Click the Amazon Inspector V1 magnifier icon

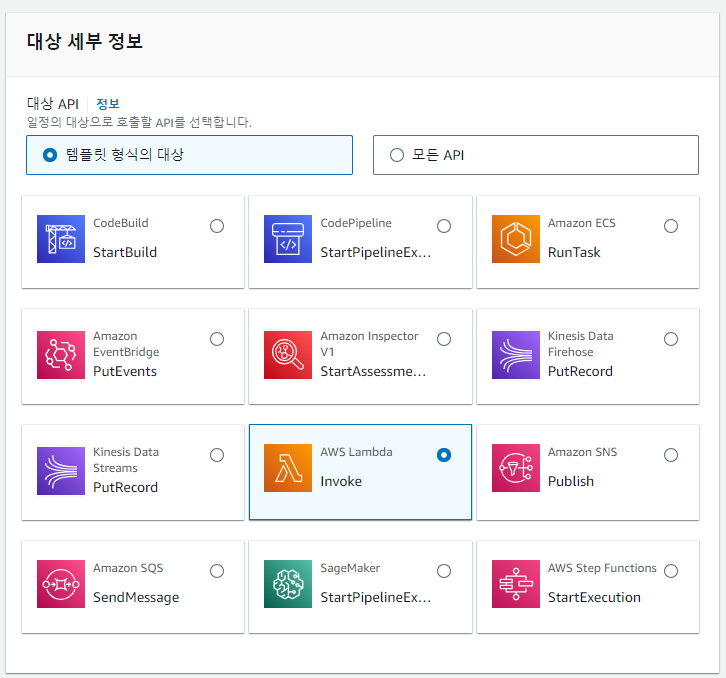[x=288, y=355]
